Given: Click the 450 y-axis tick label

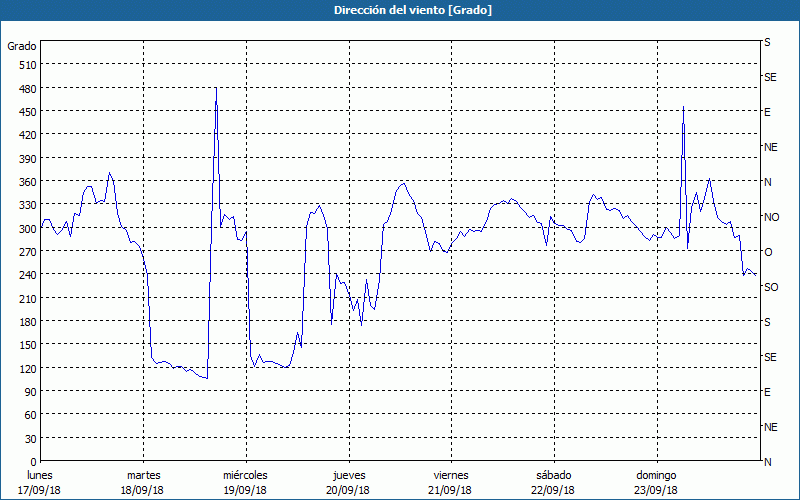Looking at the screenshot, I should 28,112.
